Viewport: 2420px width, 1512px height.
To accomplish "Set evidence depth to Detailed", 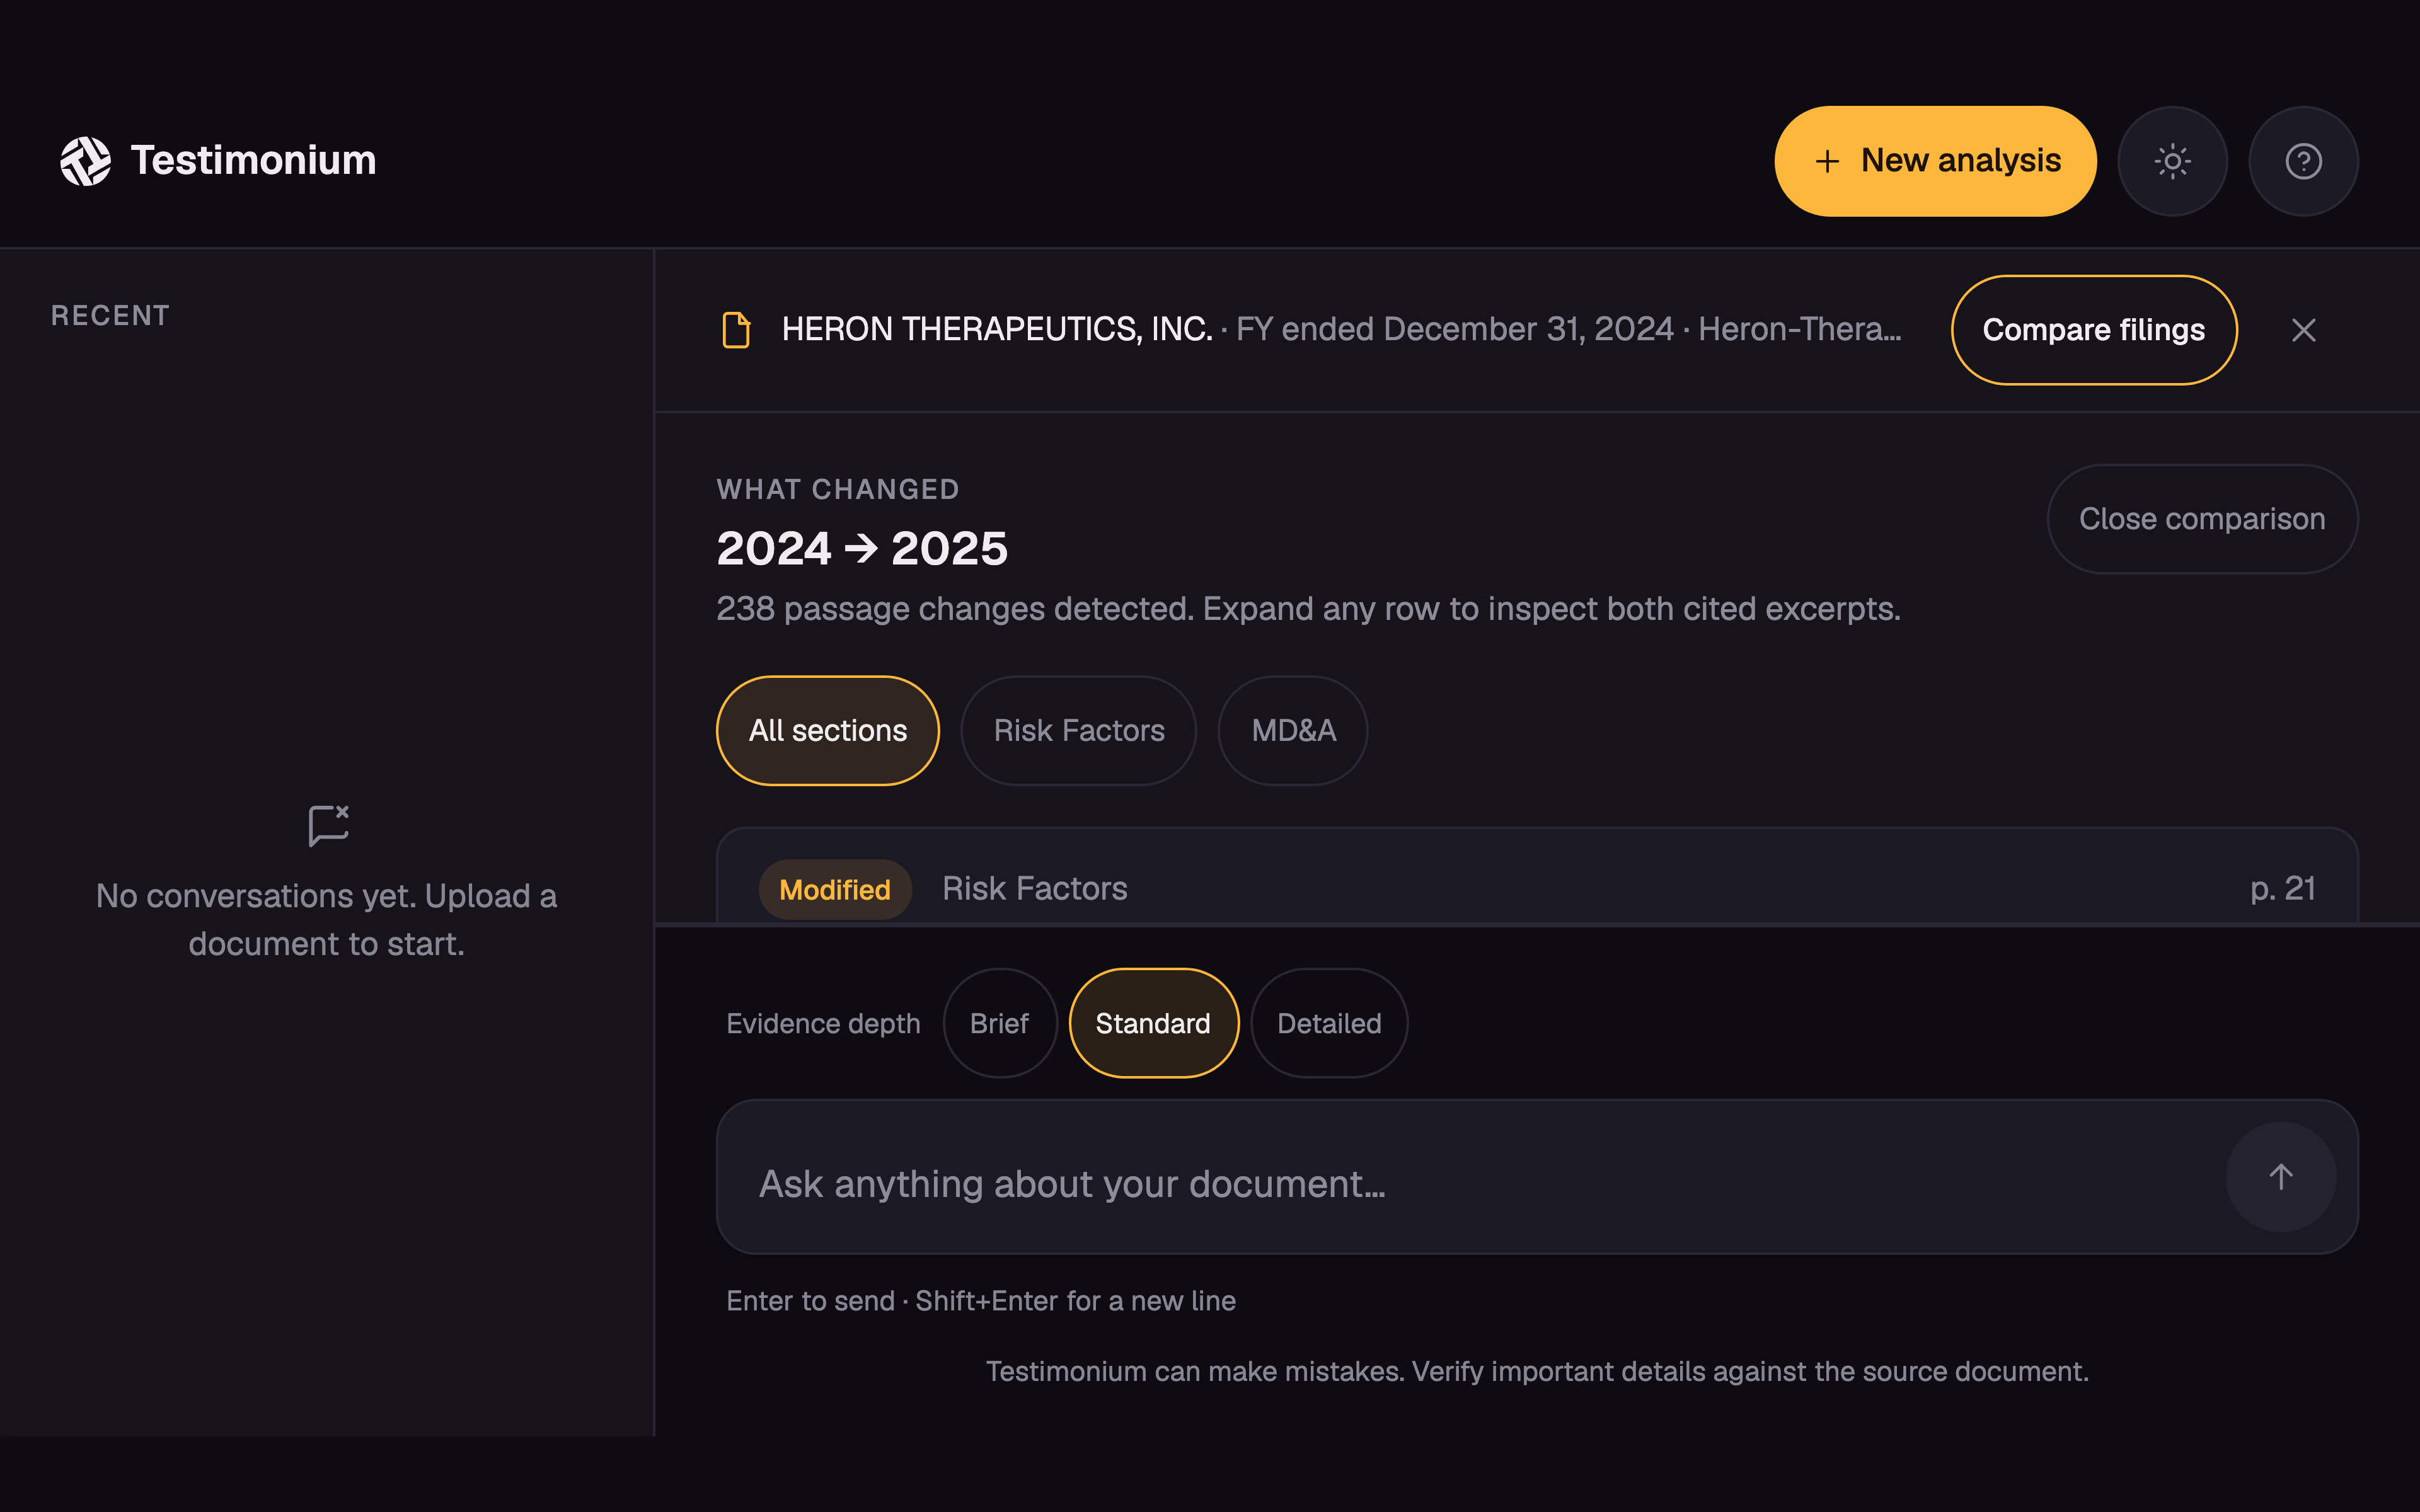I will [1329, 1023].
